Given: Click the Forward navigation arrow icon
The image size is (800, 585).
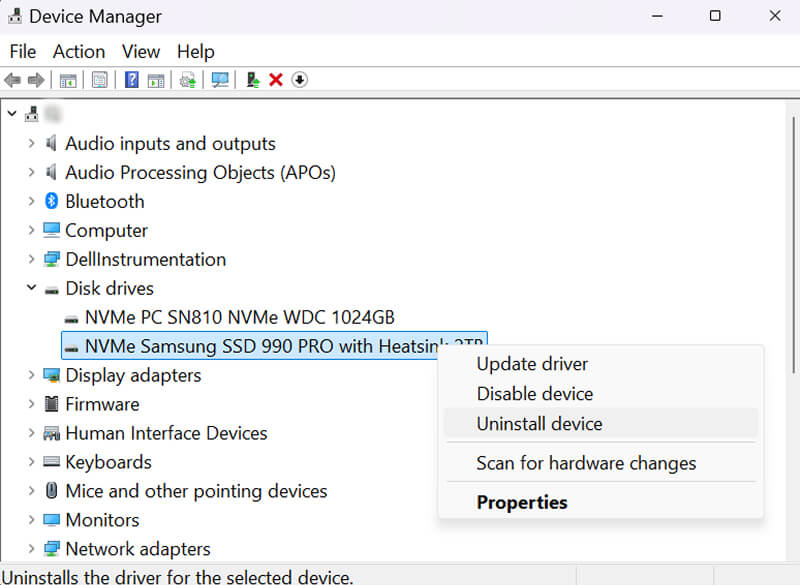Looking at the screenshot, I should (x=37, y=80).
